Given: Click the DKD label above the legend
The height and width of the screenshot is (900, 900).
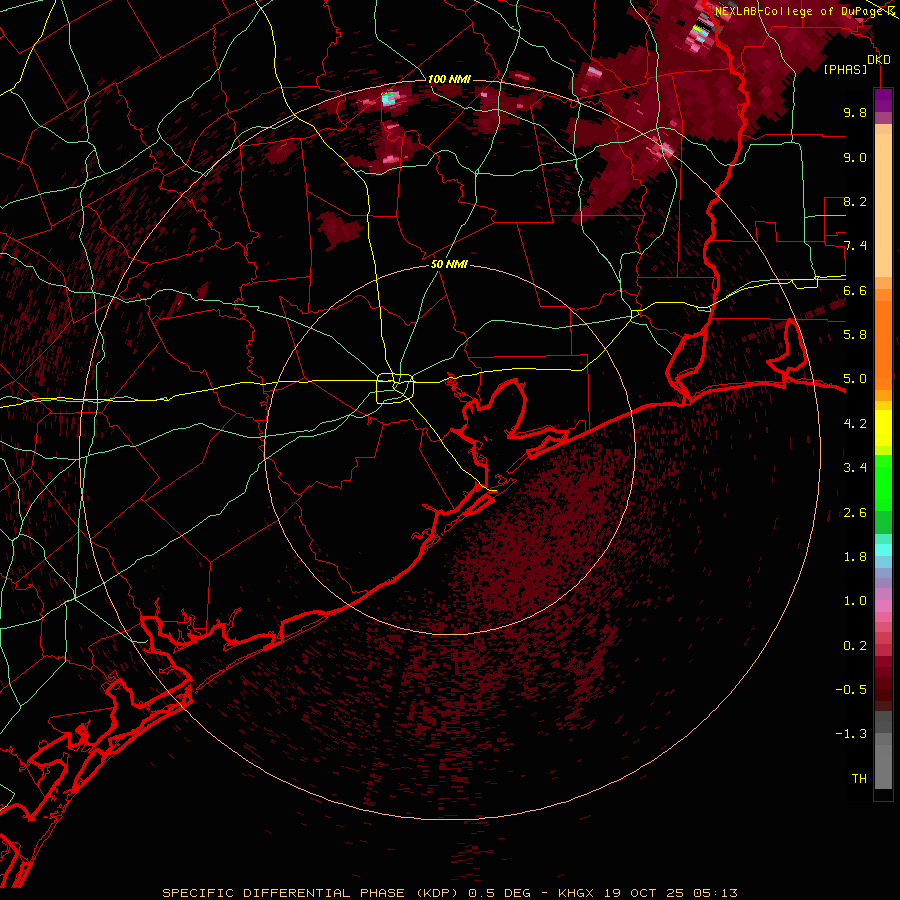Looking at the screenshot, I should (x=879, y=60).
